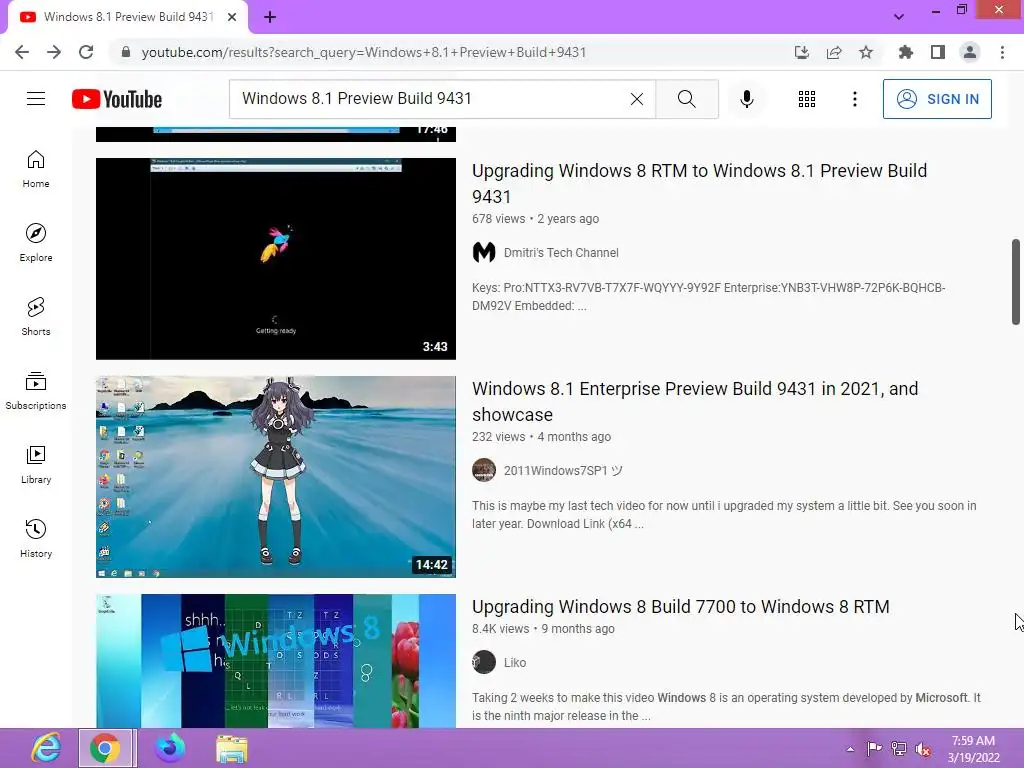This screenshot has height=768, width=1024.
Task: Click the SIGN IN button
Action: tap(937, 99)
